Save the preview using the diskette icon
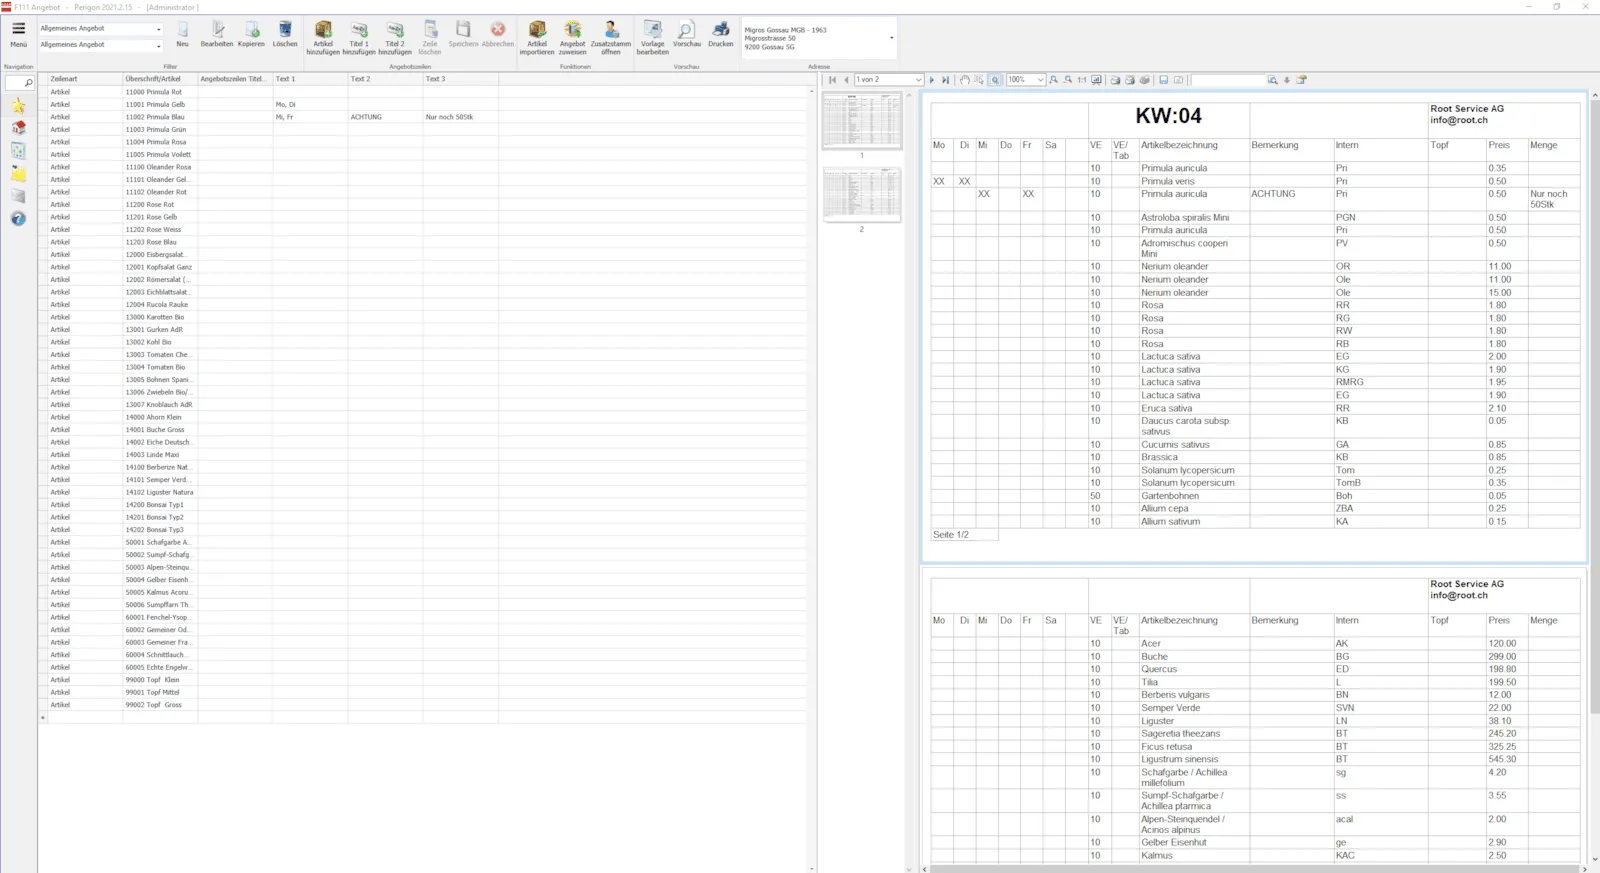This screenshot has height=873, width=1600. tap(1164, 80)
